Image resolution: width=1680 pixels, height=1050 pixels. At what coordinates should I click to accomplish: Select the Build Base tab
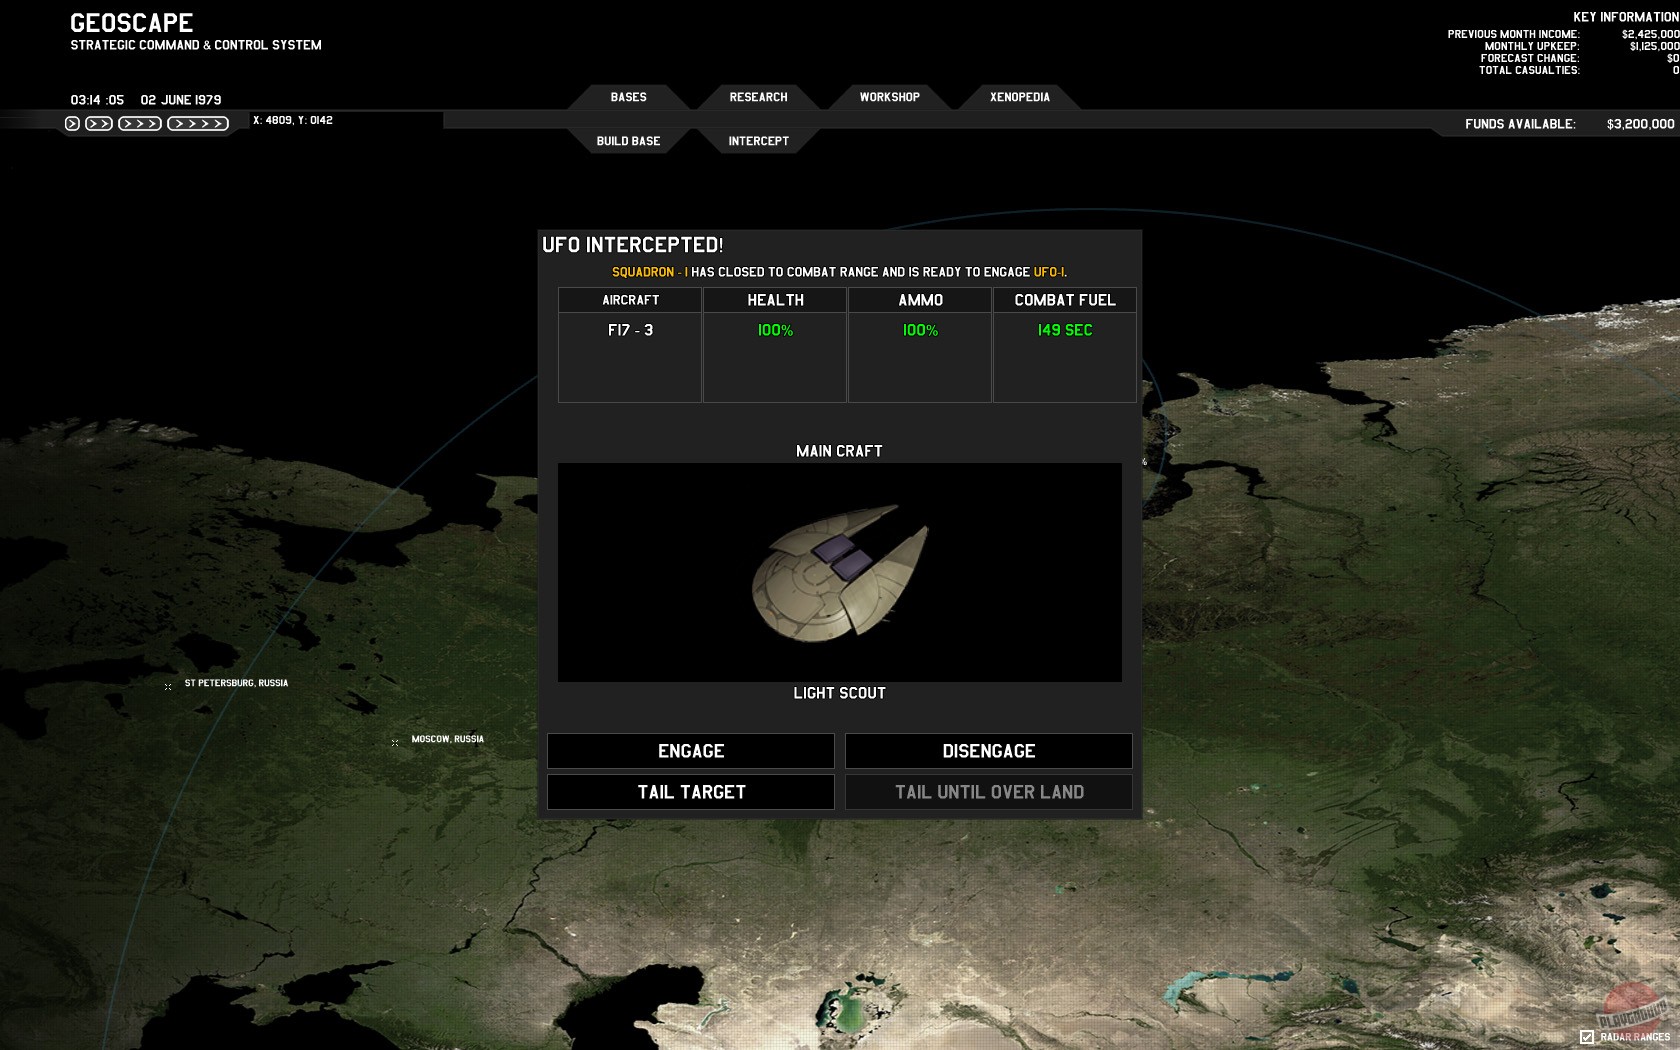(628, 141)
